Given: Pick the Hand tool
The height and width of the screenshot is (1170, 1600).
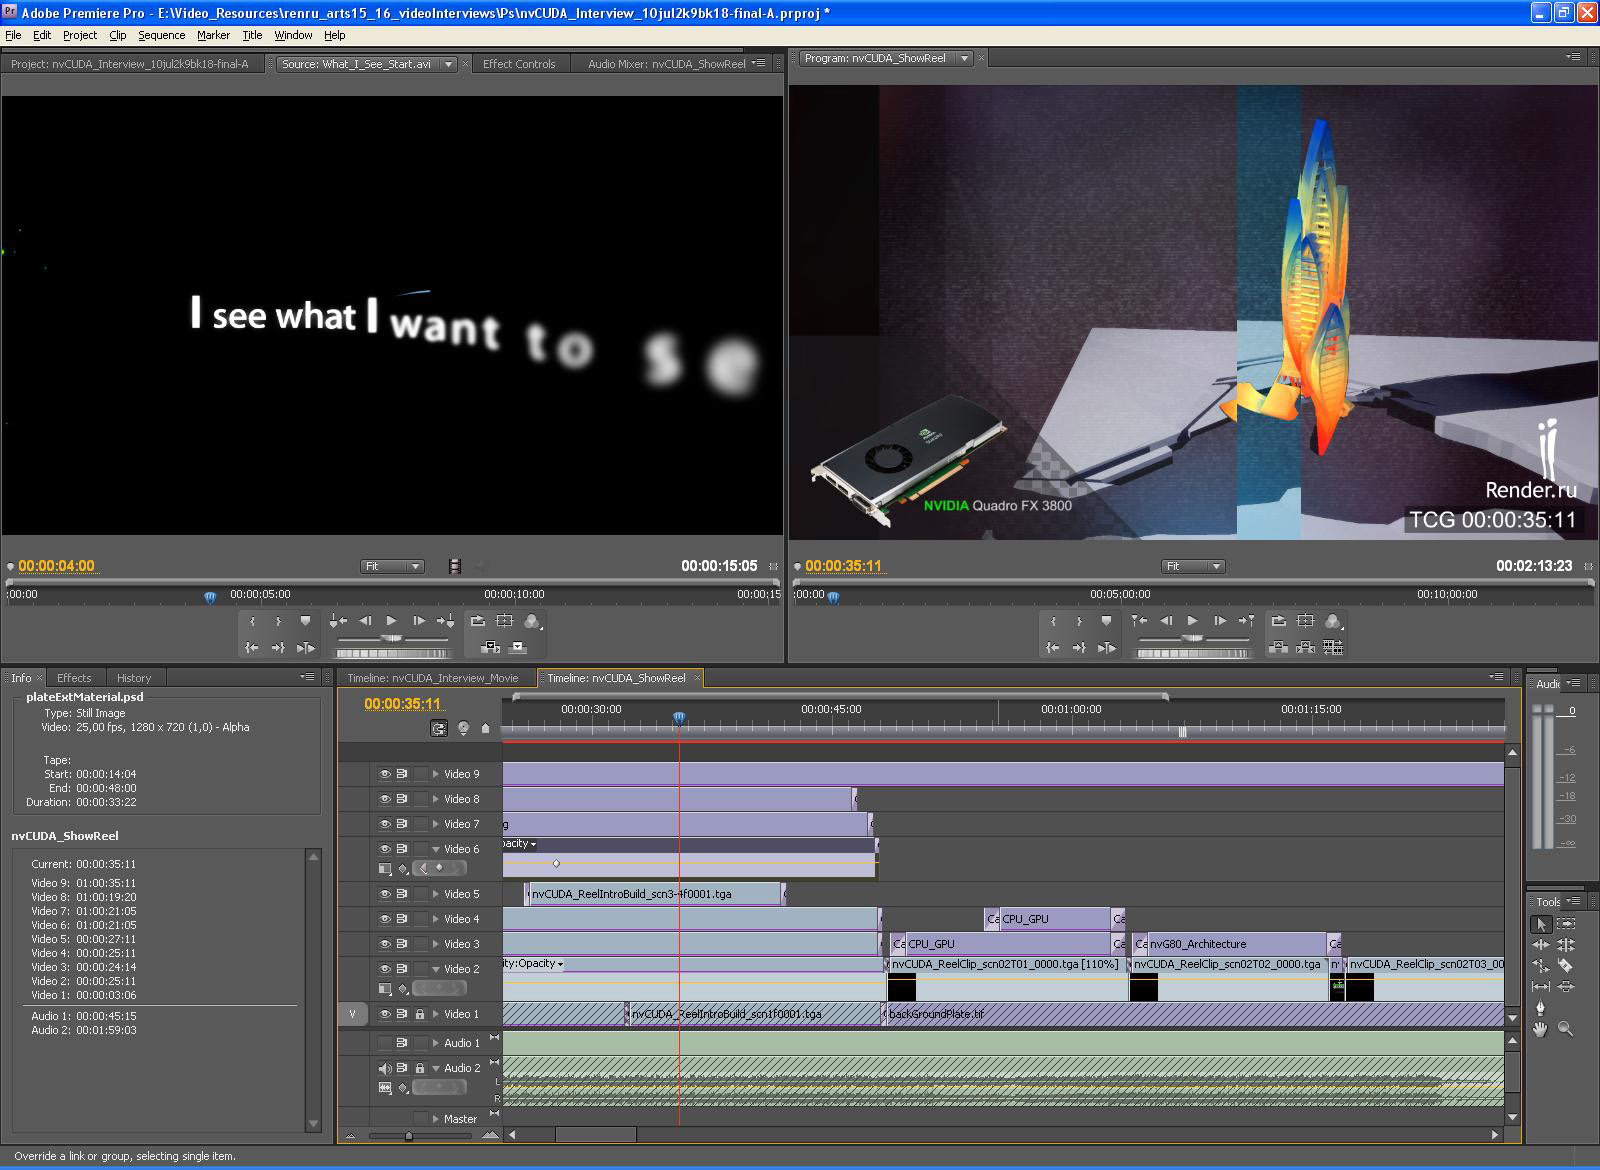Looking at the screenshot, I should tap(1541, 1029).
